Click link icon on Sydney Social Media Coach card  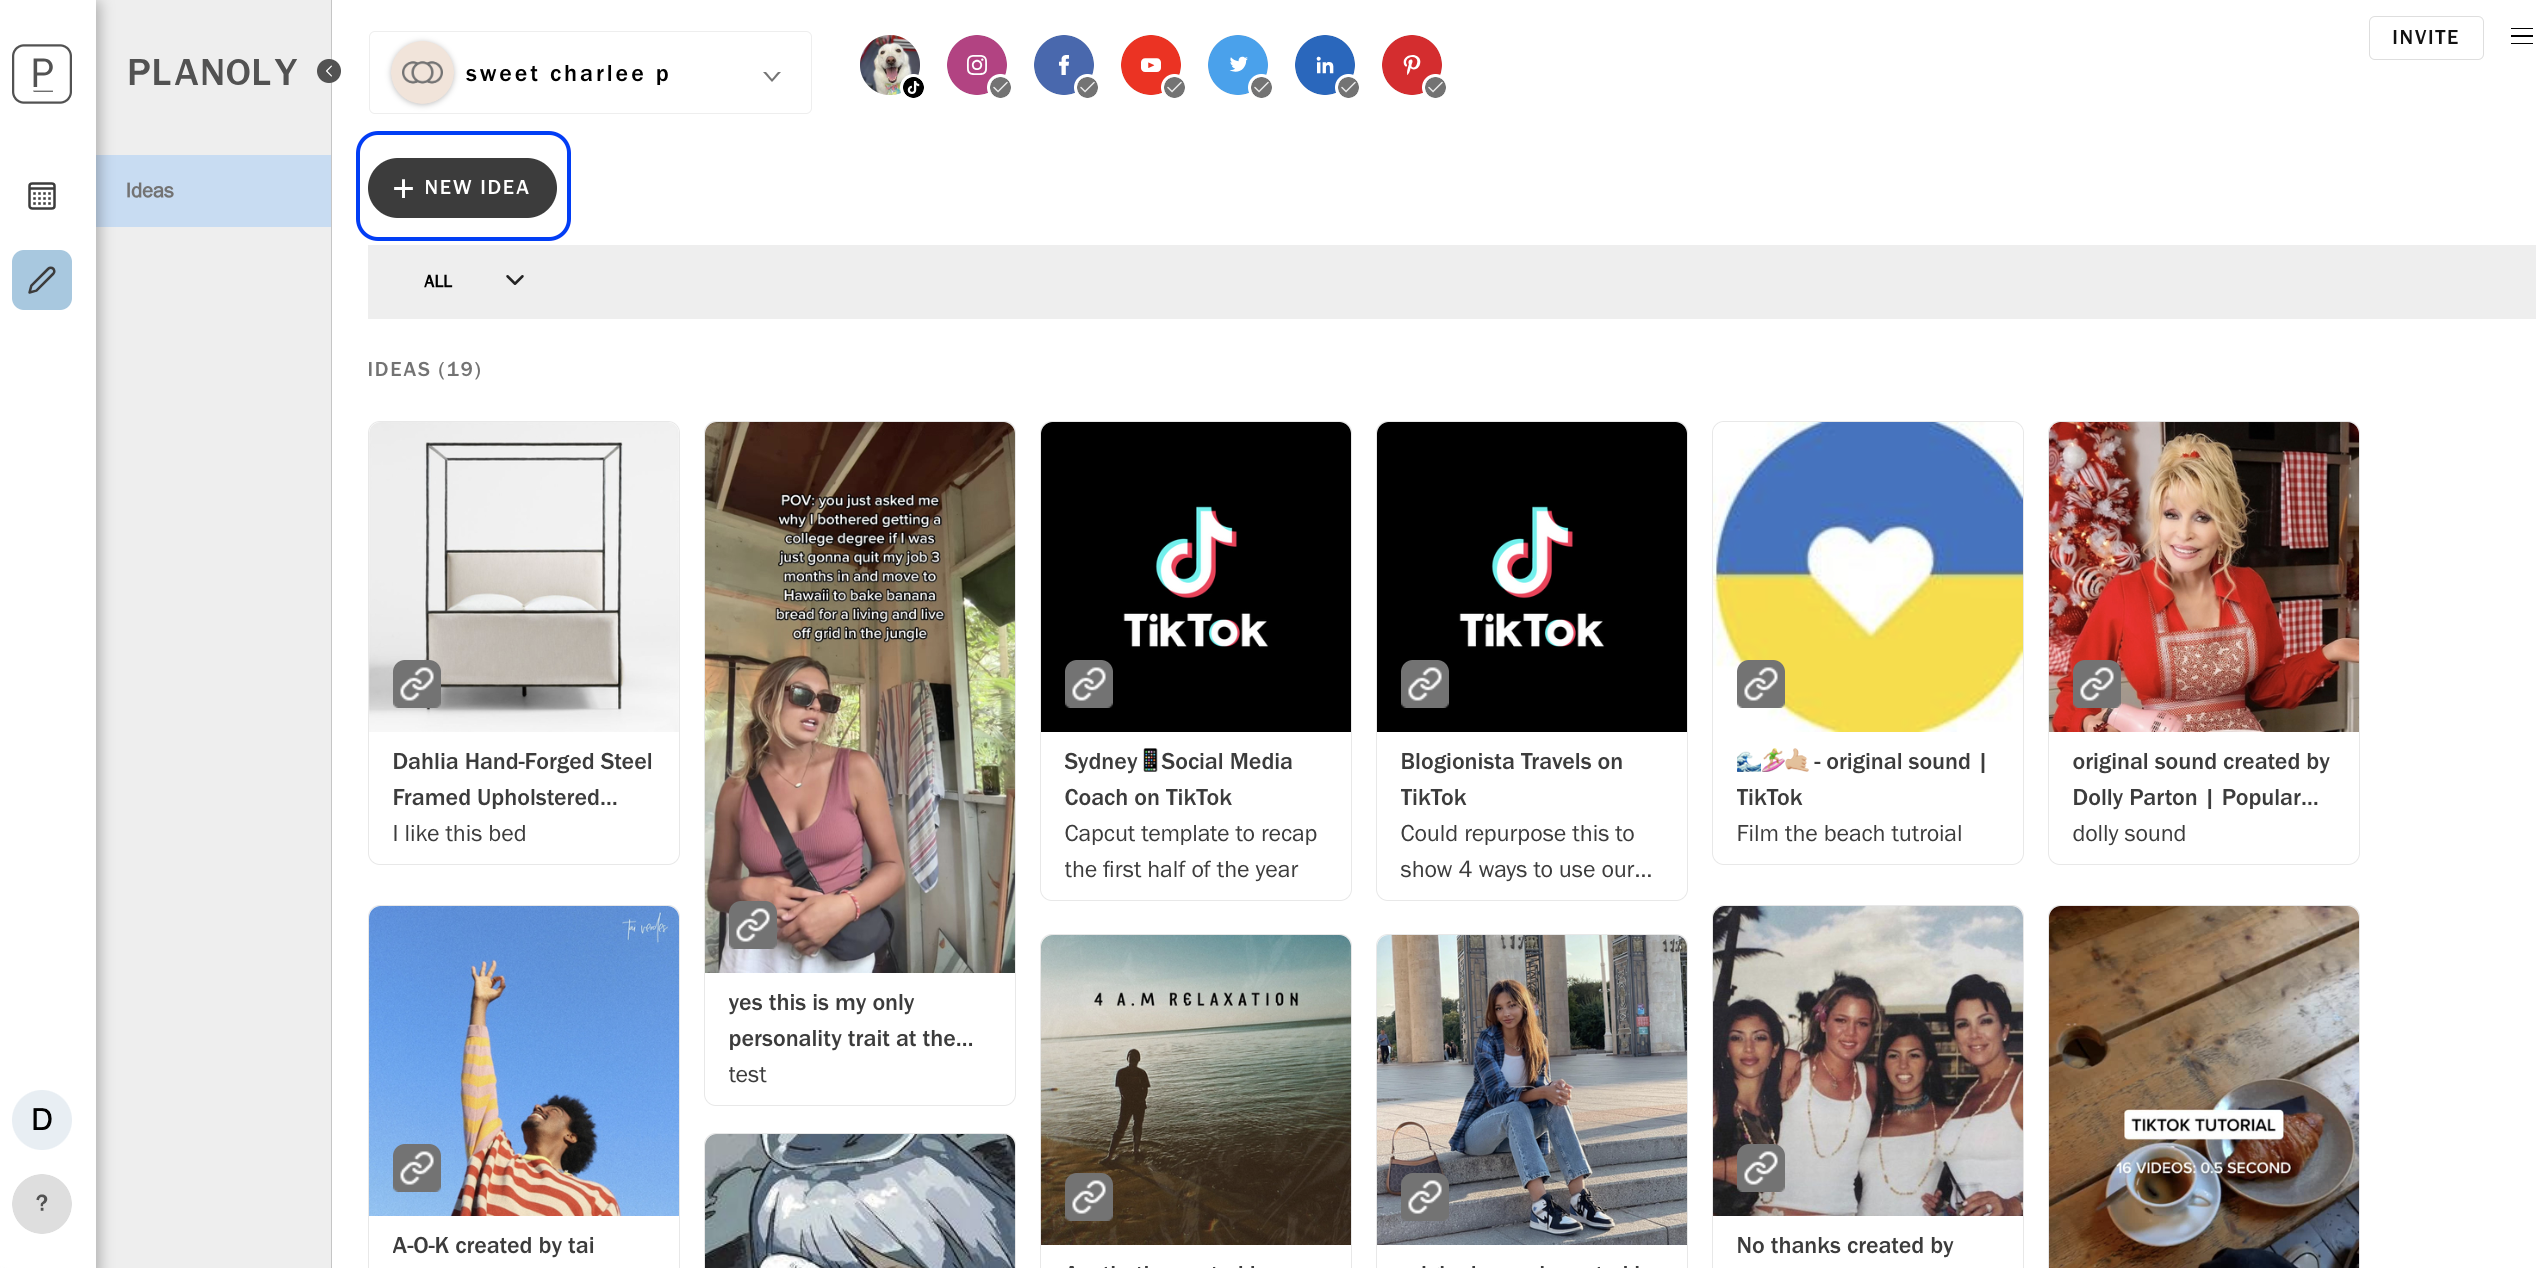pos(1089,684)
